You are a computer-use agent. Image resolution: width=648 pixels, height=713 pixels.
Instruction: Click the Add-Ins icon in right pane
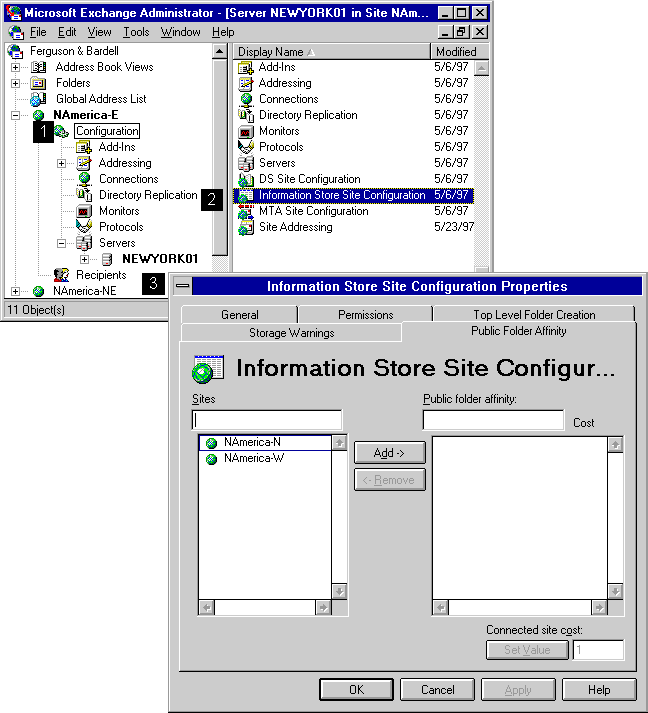pyautogui.click(x=246, y=68)
